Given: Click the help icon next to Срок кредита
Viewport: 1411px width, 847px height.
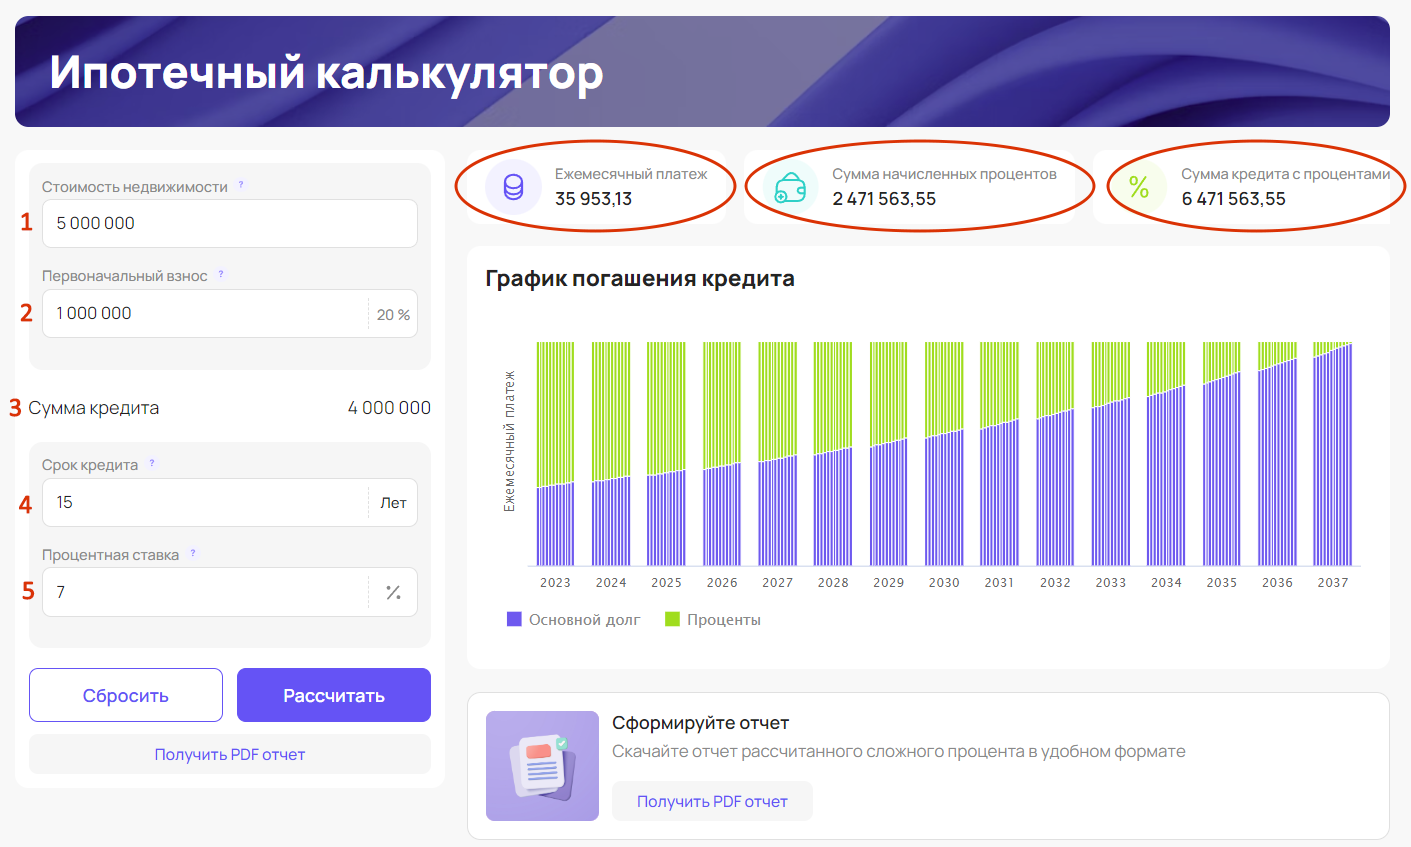Looking at the screenshot, I should 152,464.
